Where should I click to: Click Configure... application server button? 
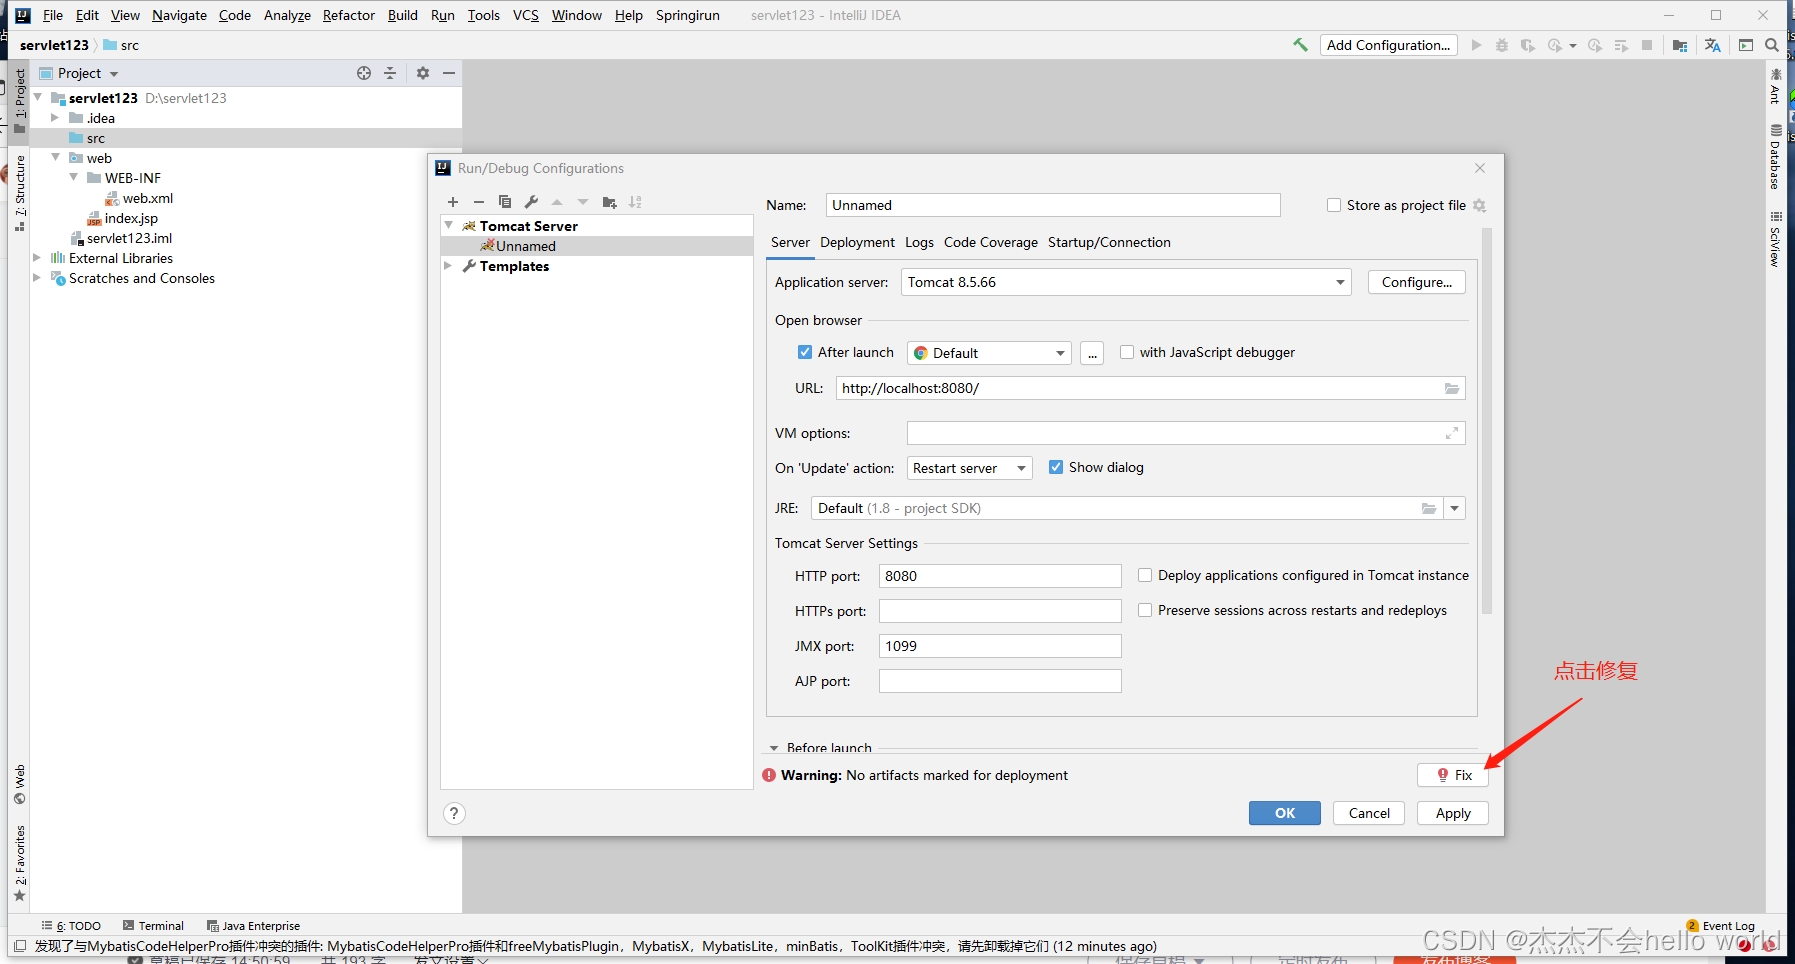[1417, 282]
